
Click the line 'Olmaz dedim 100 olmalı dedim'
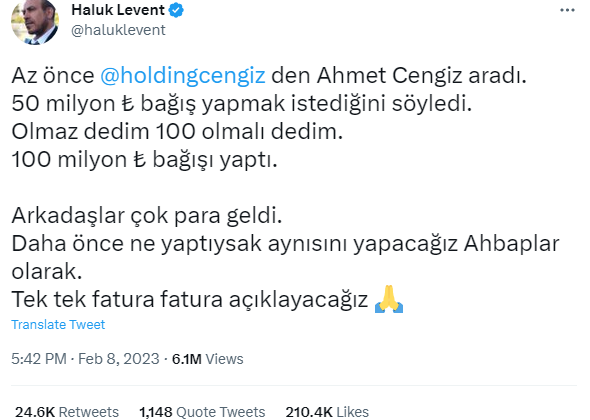(x=177, y=131)
